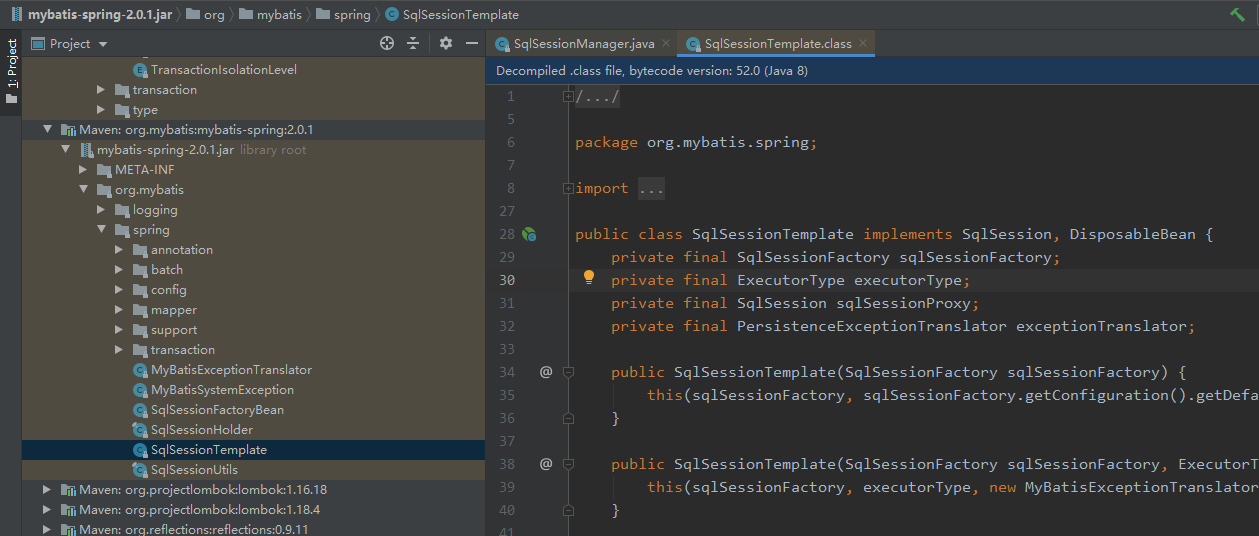Collapse all in Project panel
Image resolution: width=1259 pixels, height=536 pixels.
pyautogui.click(x=413, y=43)
